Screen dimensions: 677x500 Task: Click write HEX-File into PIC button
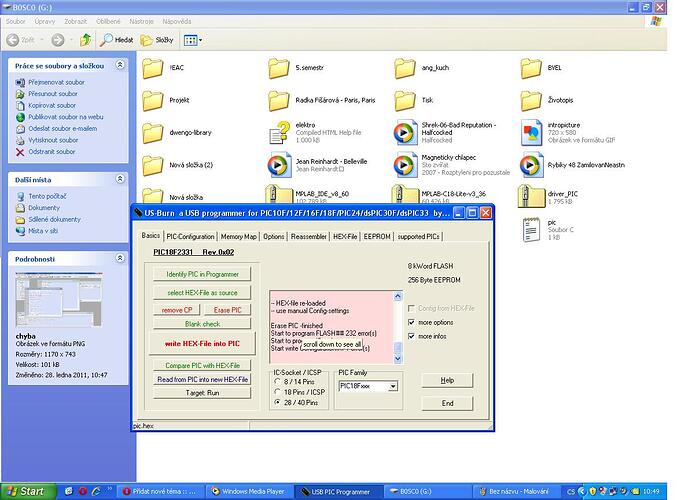(202, 344)
